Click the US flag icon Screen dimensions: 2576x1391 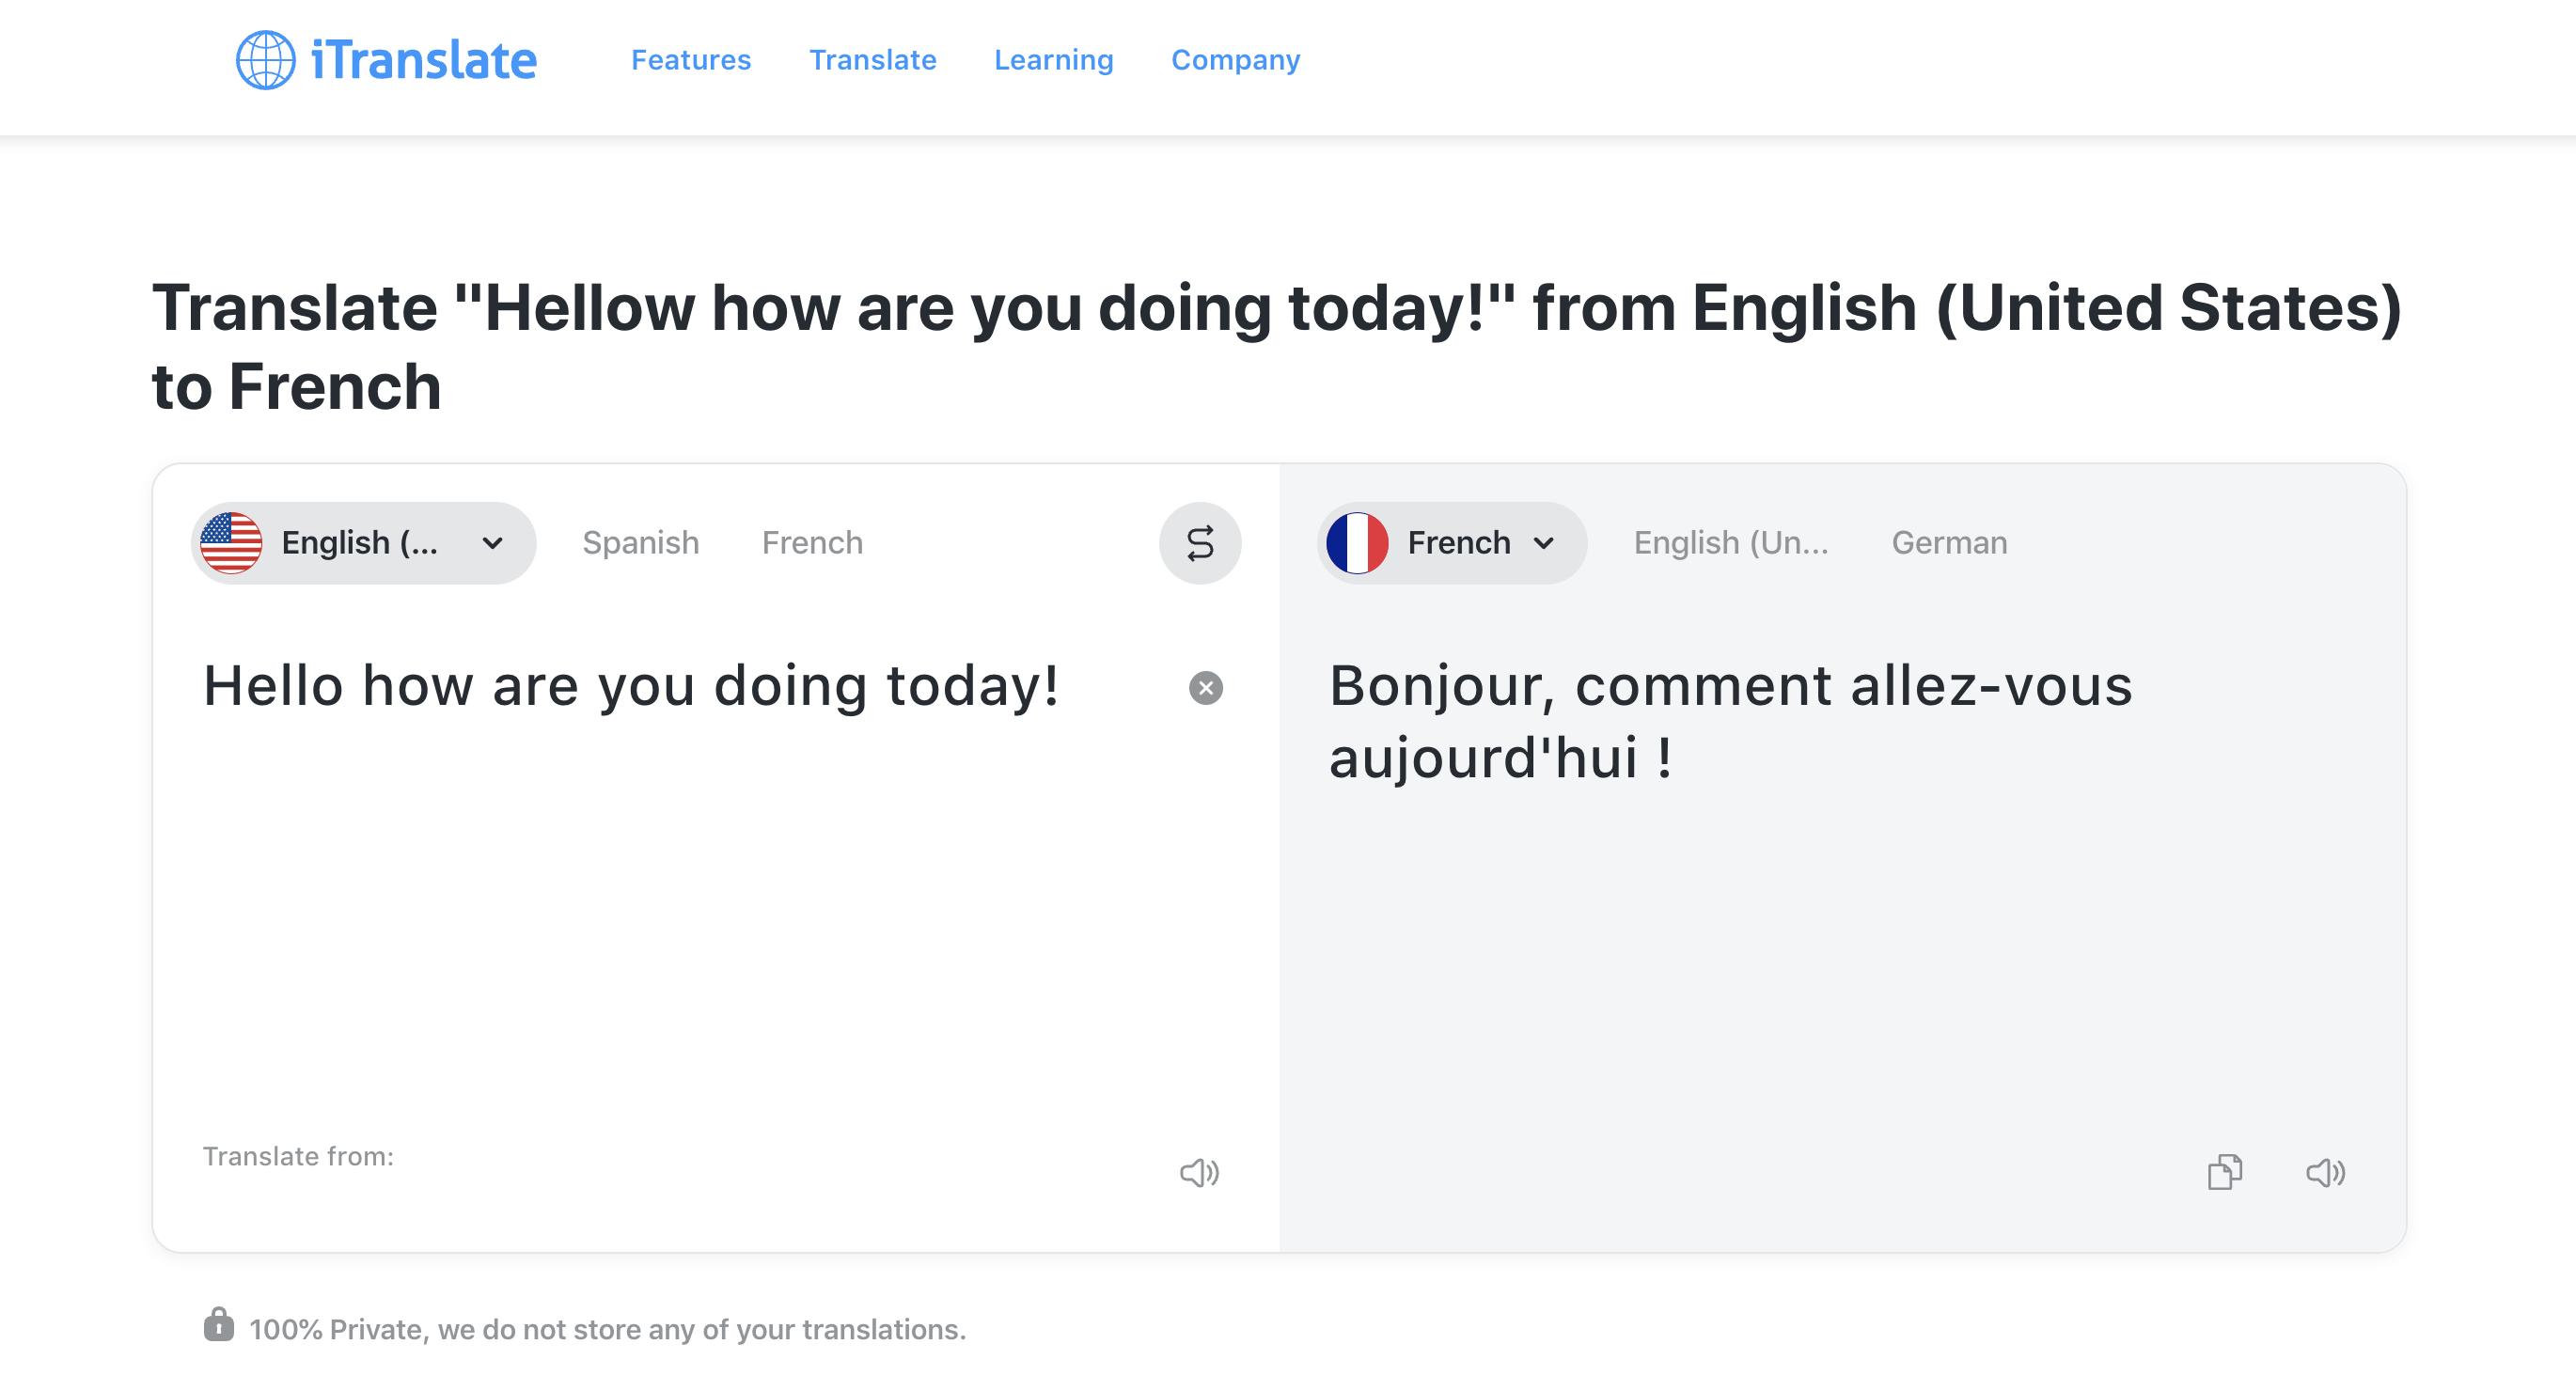pyautogui.click(x=231, y=542)
